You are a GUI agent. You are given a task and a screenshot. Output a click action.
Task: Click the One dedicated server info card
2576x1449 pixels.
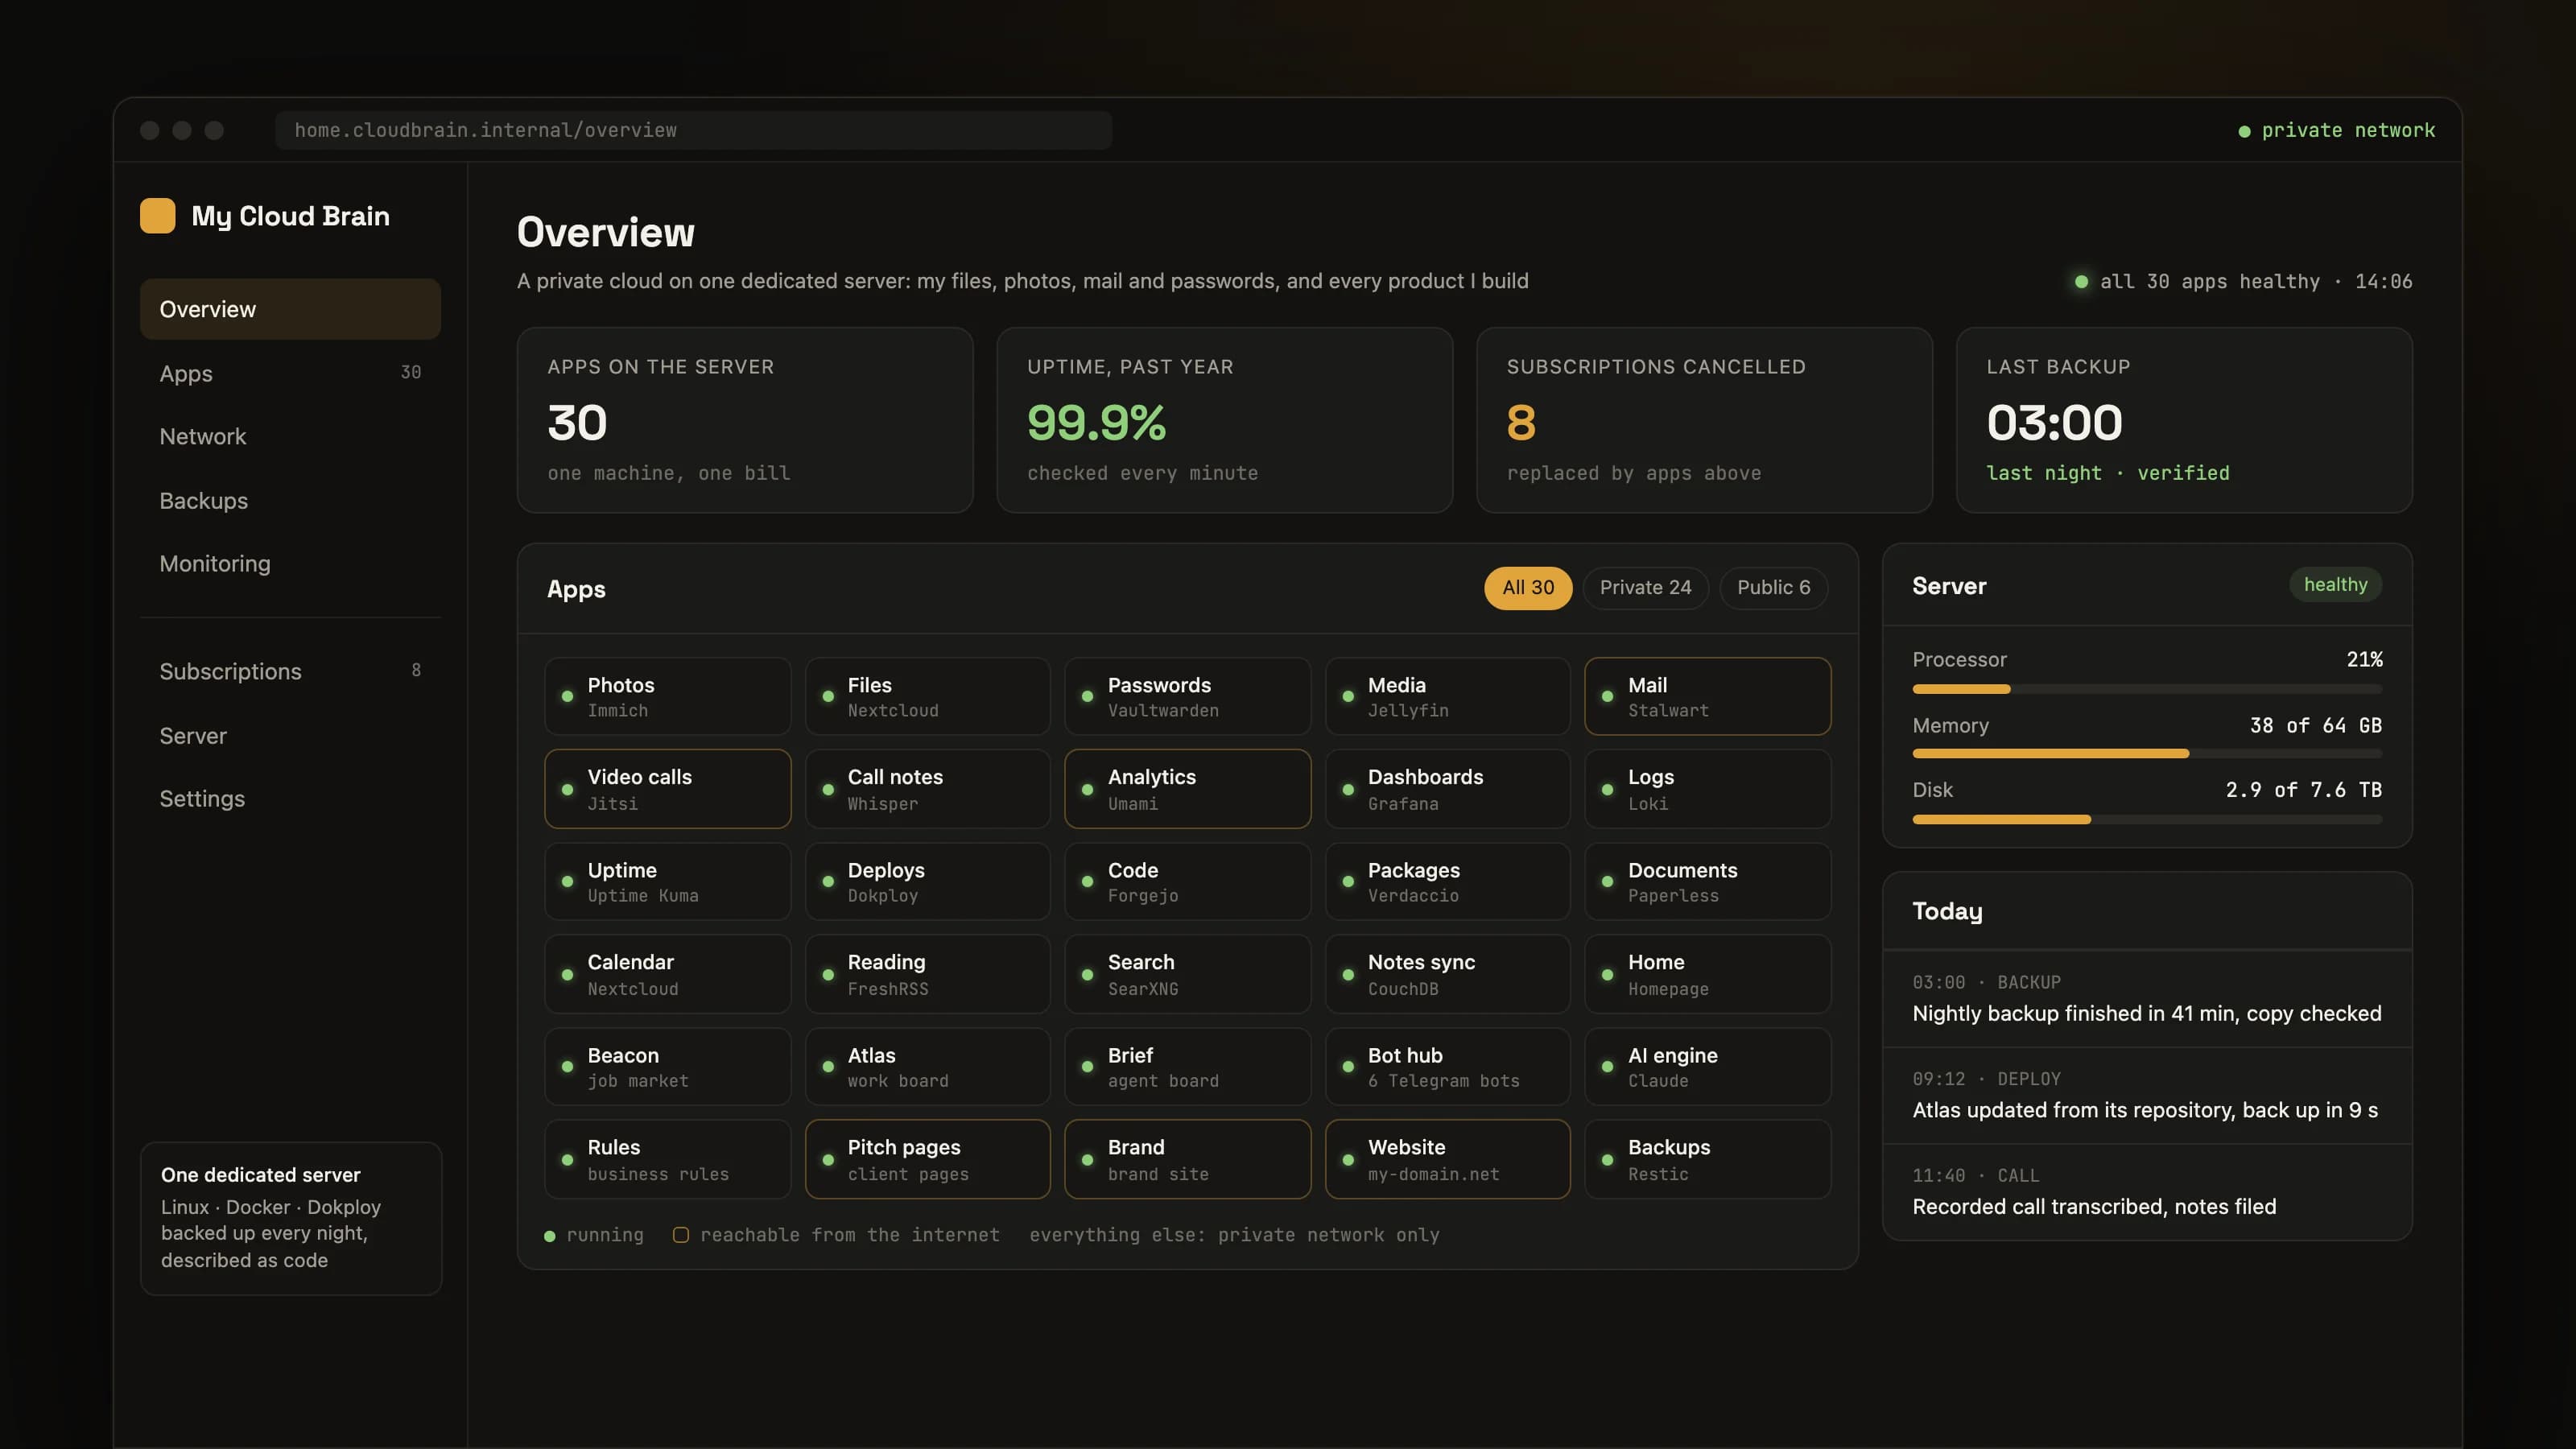click(x=290, y=1218)
